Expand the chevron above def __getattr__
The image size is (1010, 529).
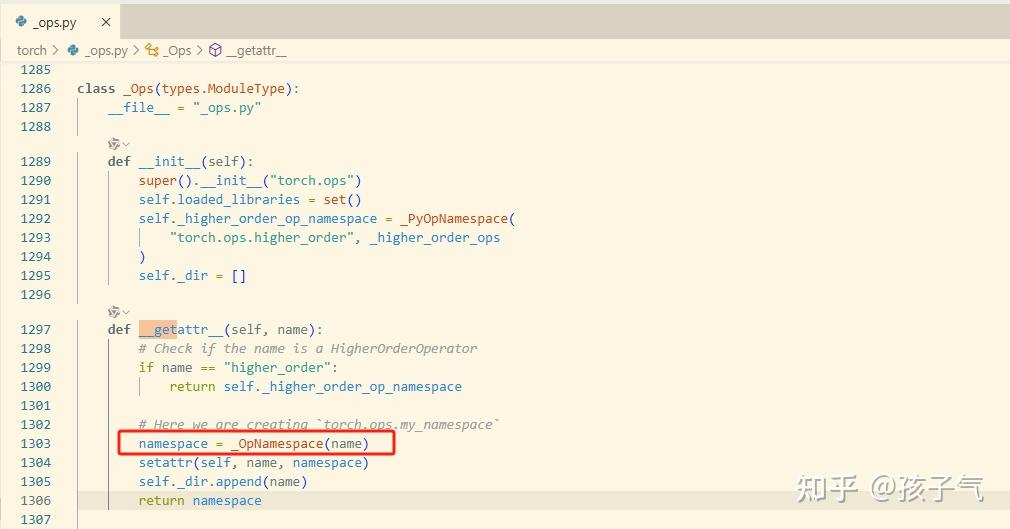126,312
